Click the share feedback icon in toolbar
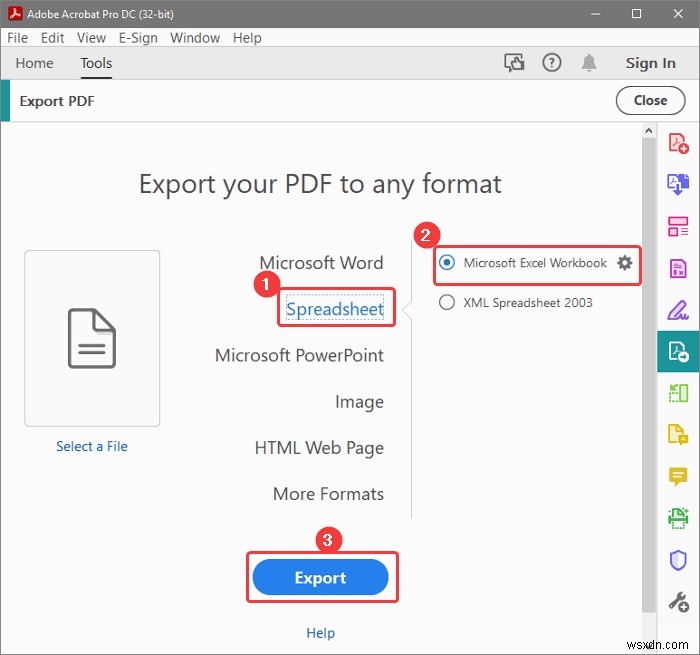 click(x=514, y=63)
